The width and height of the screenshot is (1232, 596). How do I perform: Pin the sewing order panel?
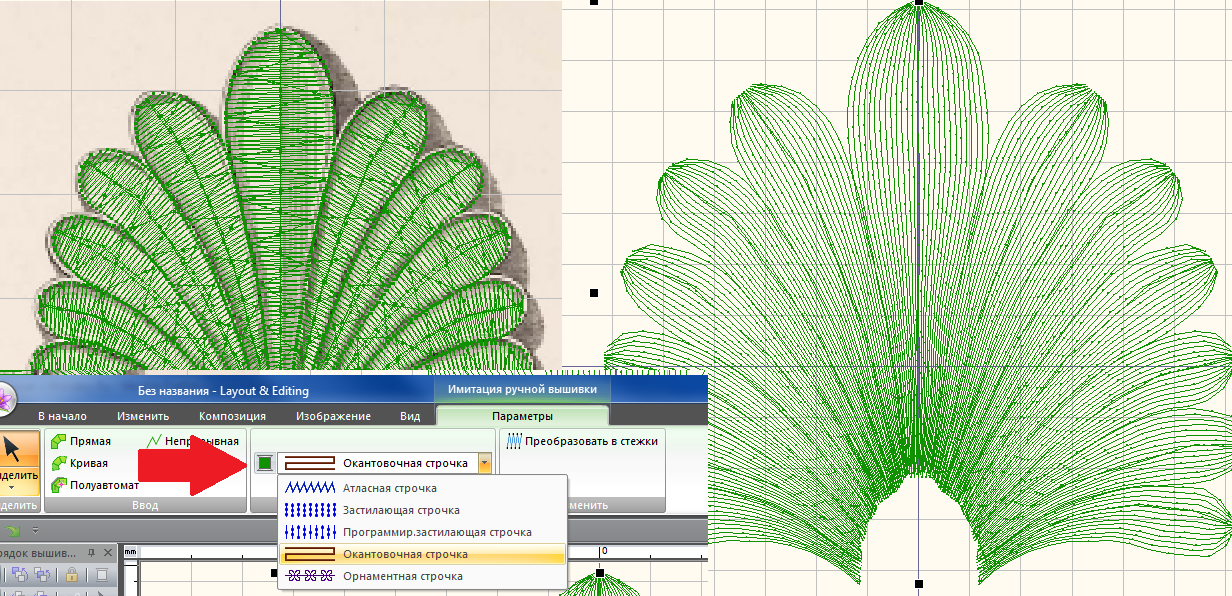[x=92, y=552]
